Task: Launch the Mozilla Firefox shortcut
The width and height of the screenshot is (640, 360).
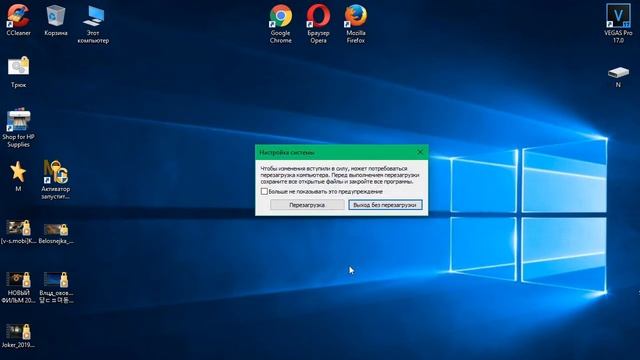Action: pyautogui.click(x=356, y=24)
